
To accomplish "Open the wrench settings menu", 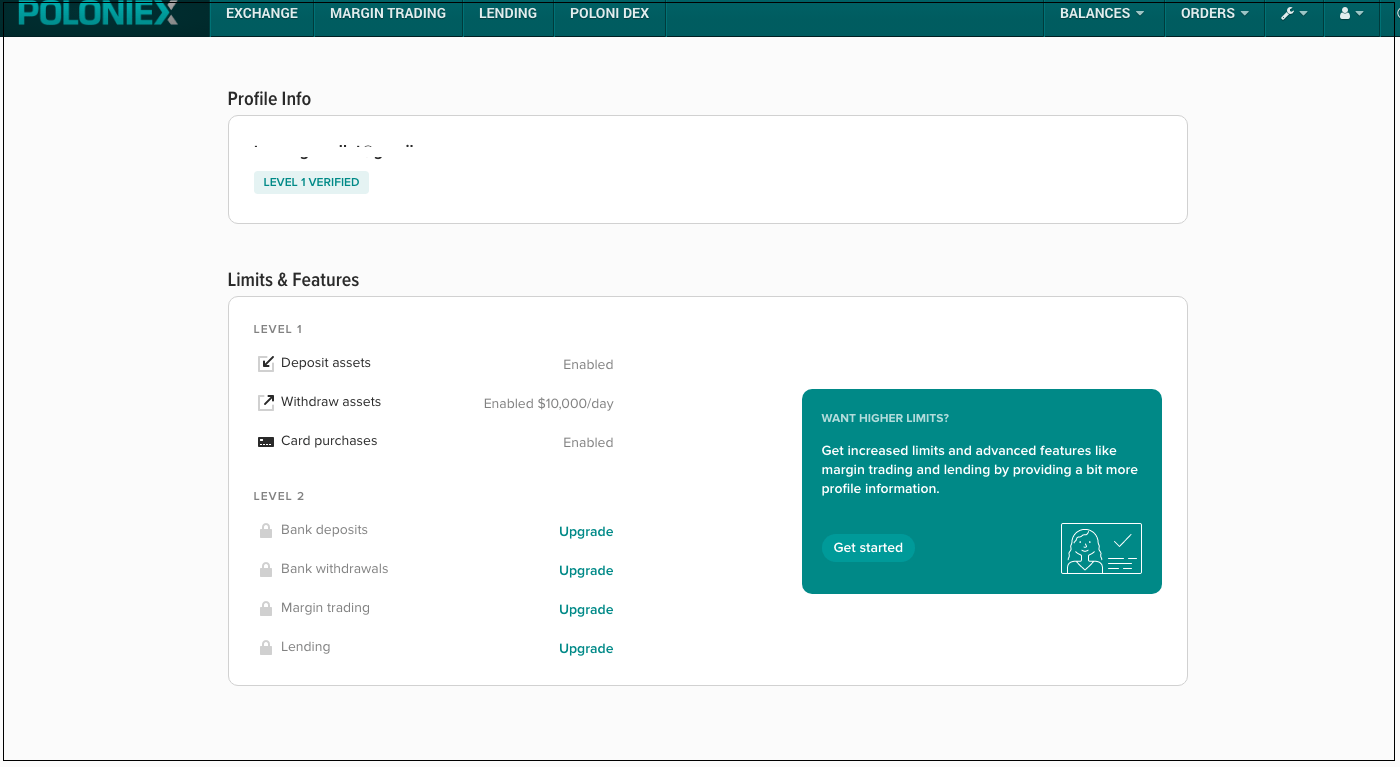I will [1294, 14].
